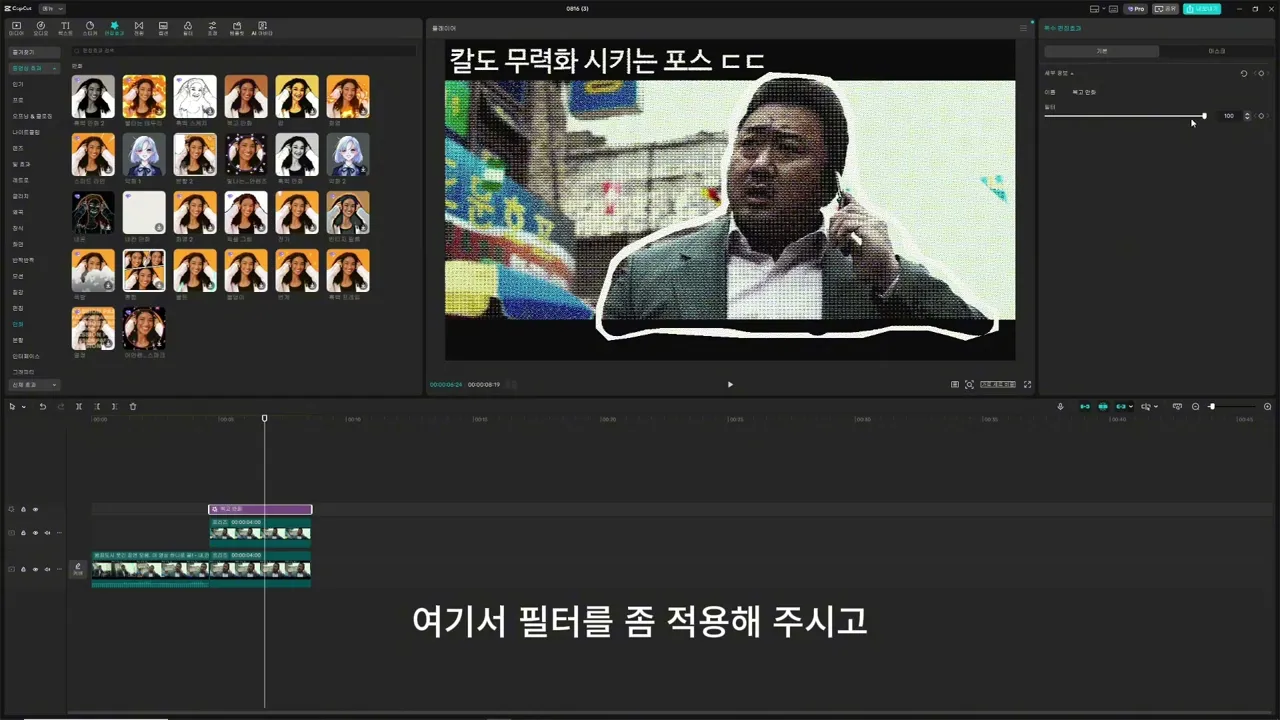Click the trash delete icon above timeline
This screenshot has height=720, width=1280.
[133, 407]
